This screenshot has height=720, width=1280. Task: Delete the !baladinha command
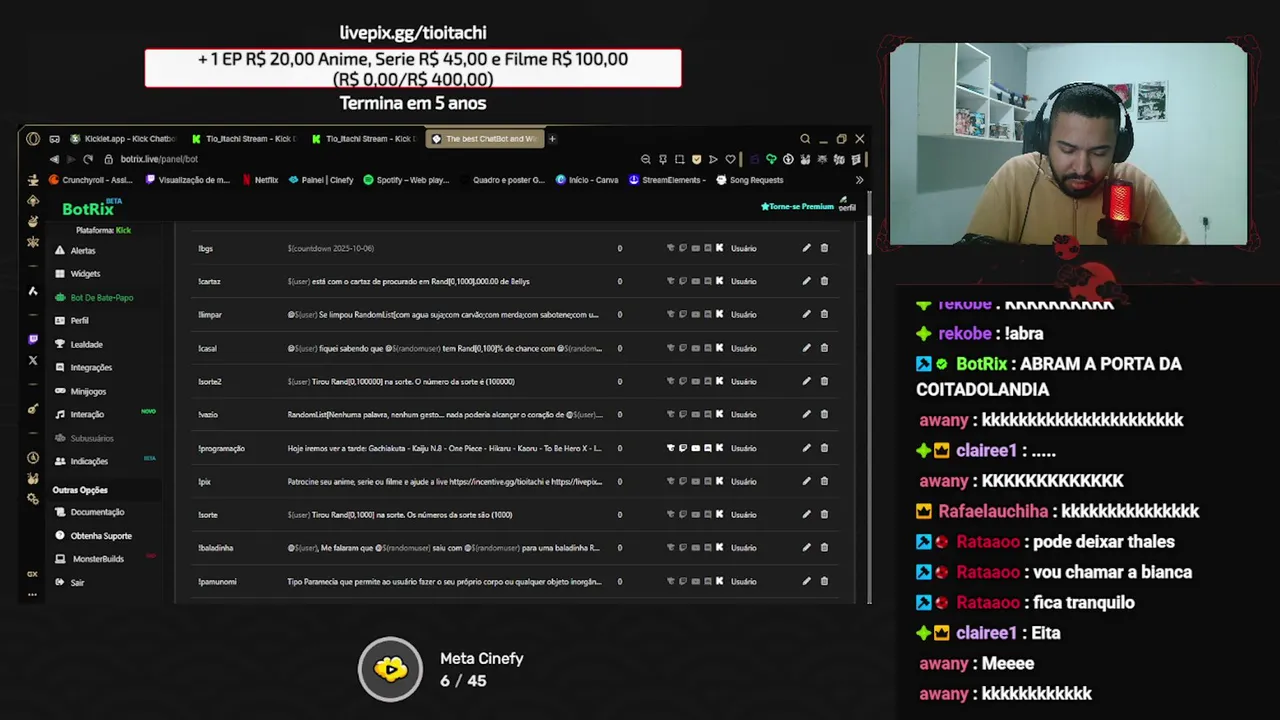pyautogui.click(x=824, y=548)
